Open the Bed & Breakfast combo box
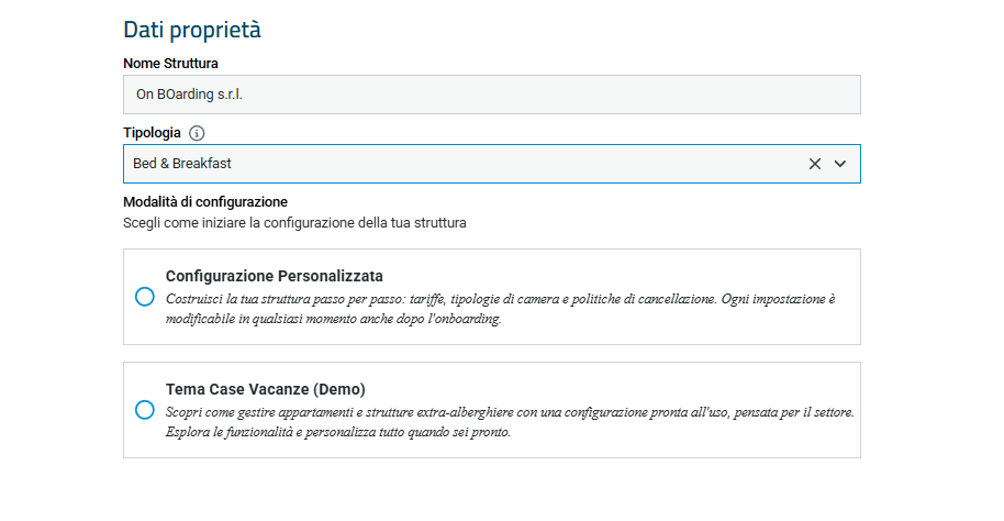This screenshot has width=1004, height=521. pos(492,164)
